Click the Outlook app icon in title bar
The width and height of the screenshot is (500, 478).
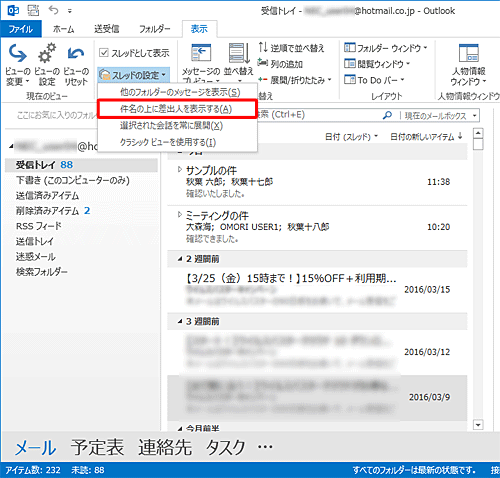click(13, 11)
